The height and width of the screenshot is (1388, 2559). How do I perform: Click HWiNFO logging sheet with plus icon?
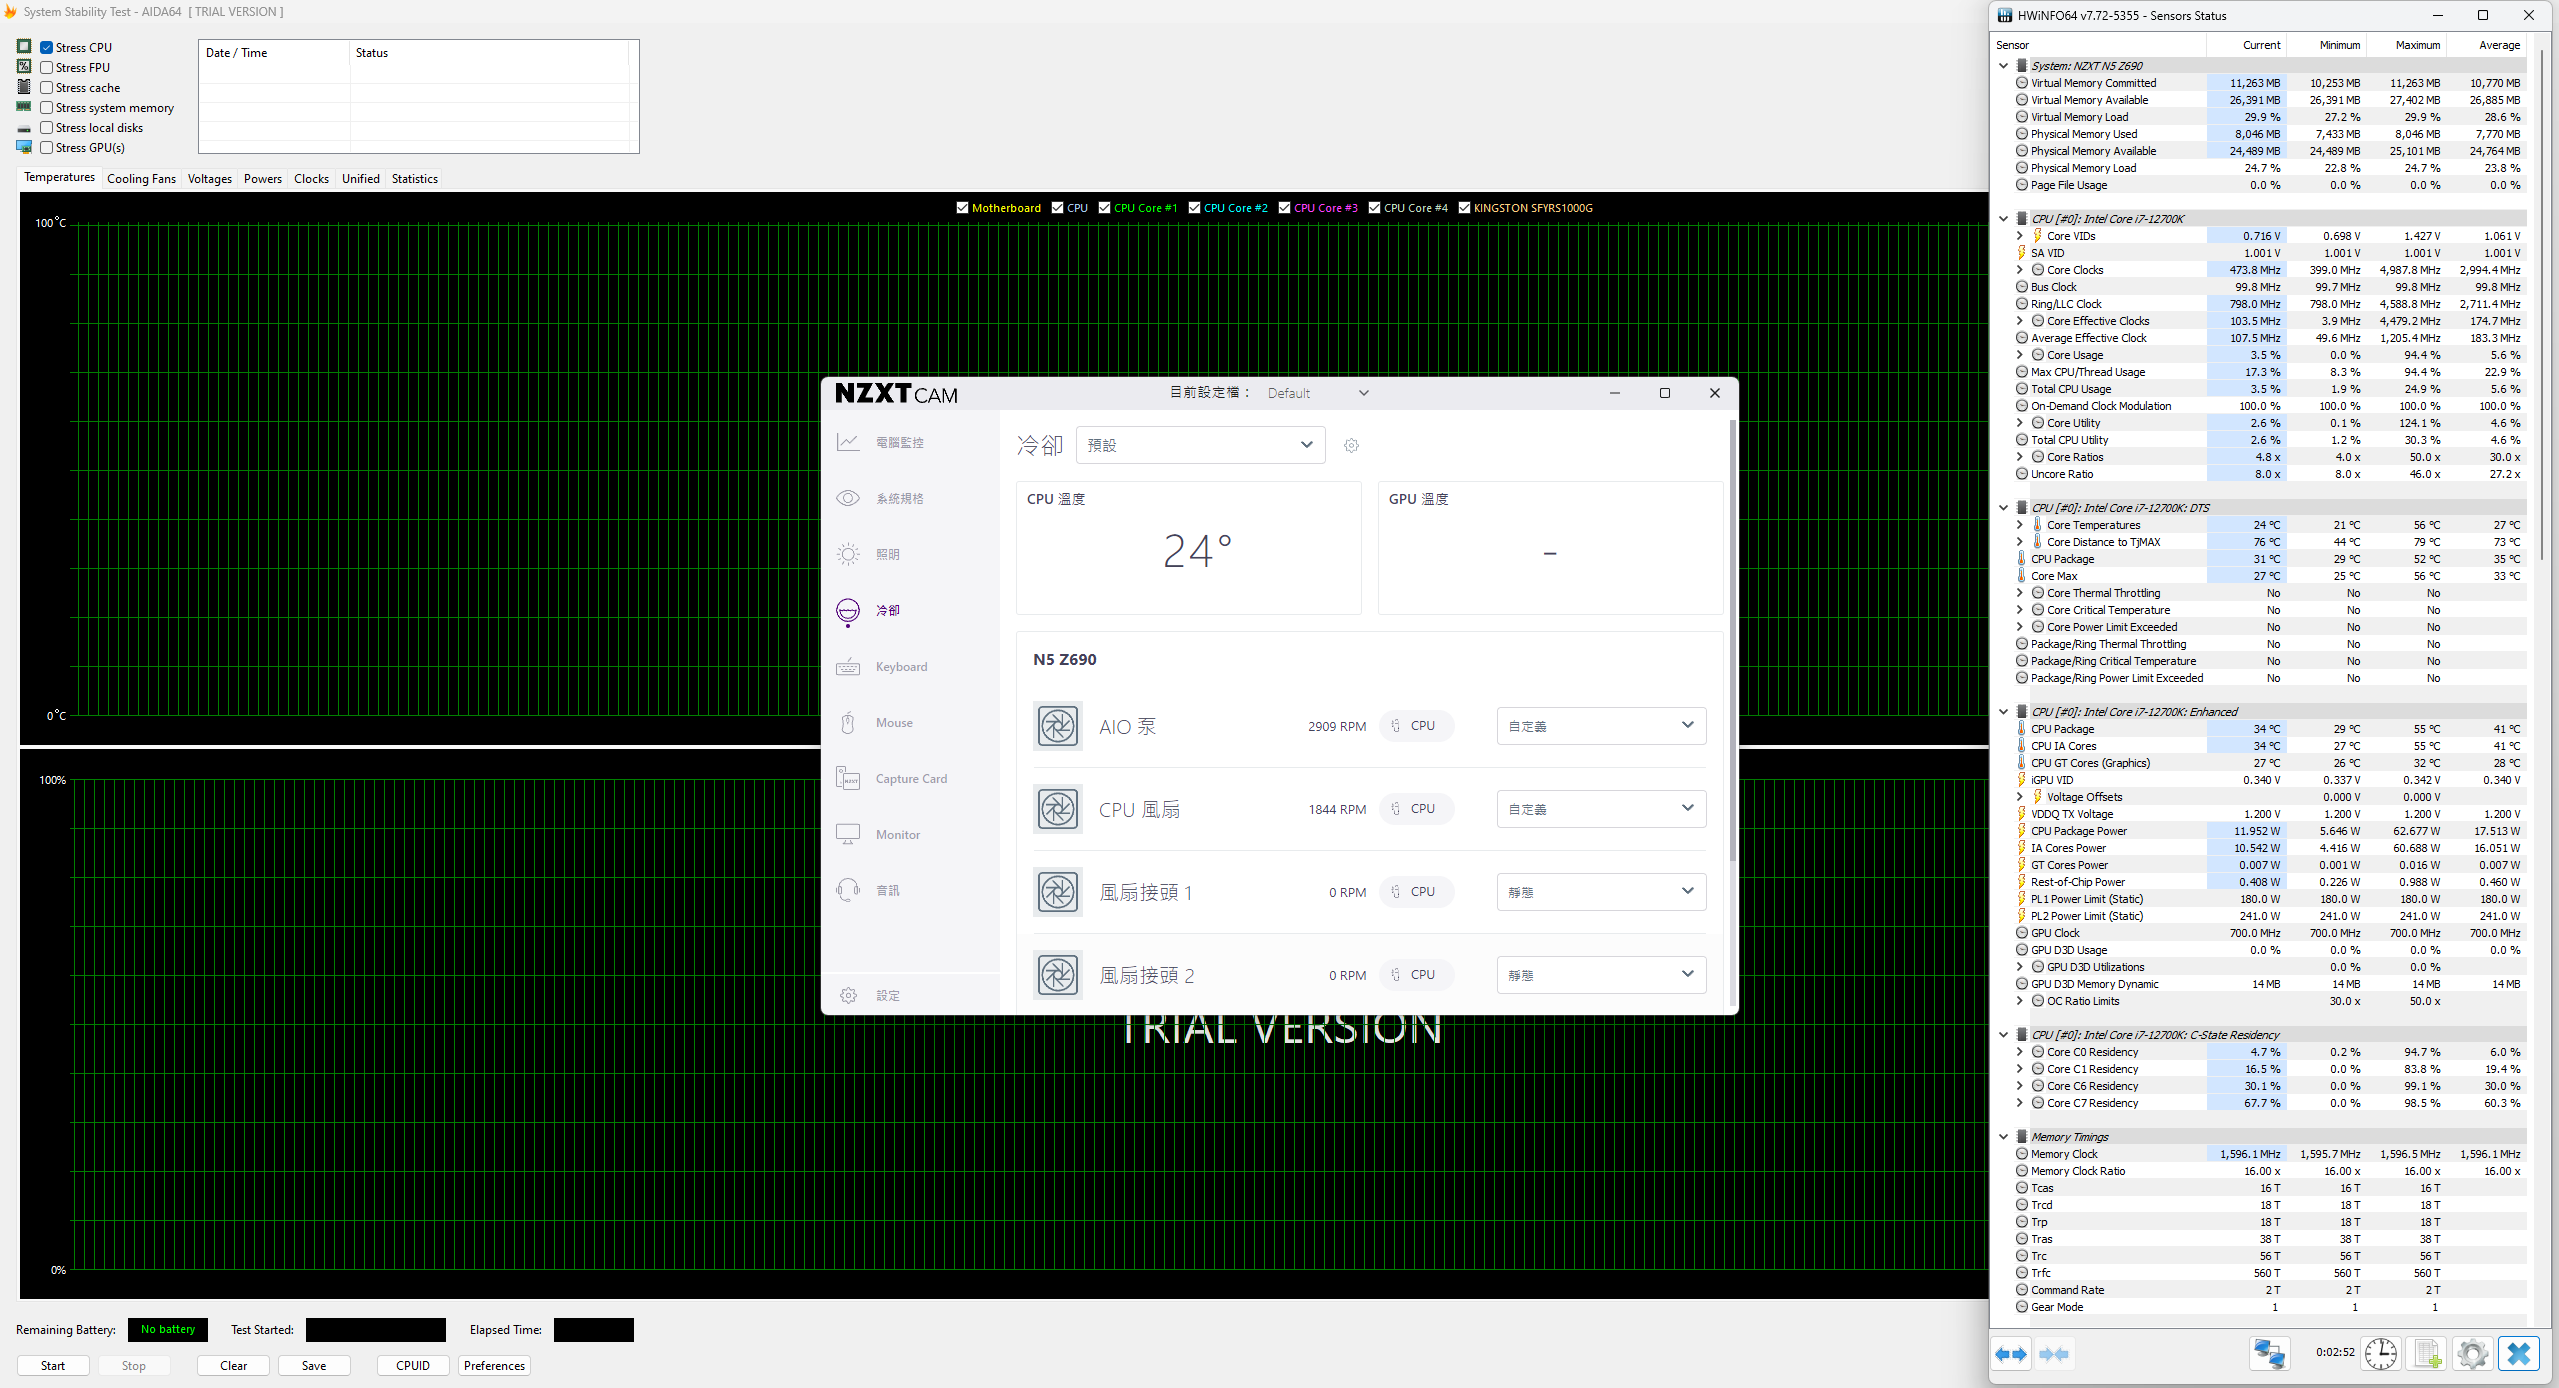click(x=2427, y=1354)
